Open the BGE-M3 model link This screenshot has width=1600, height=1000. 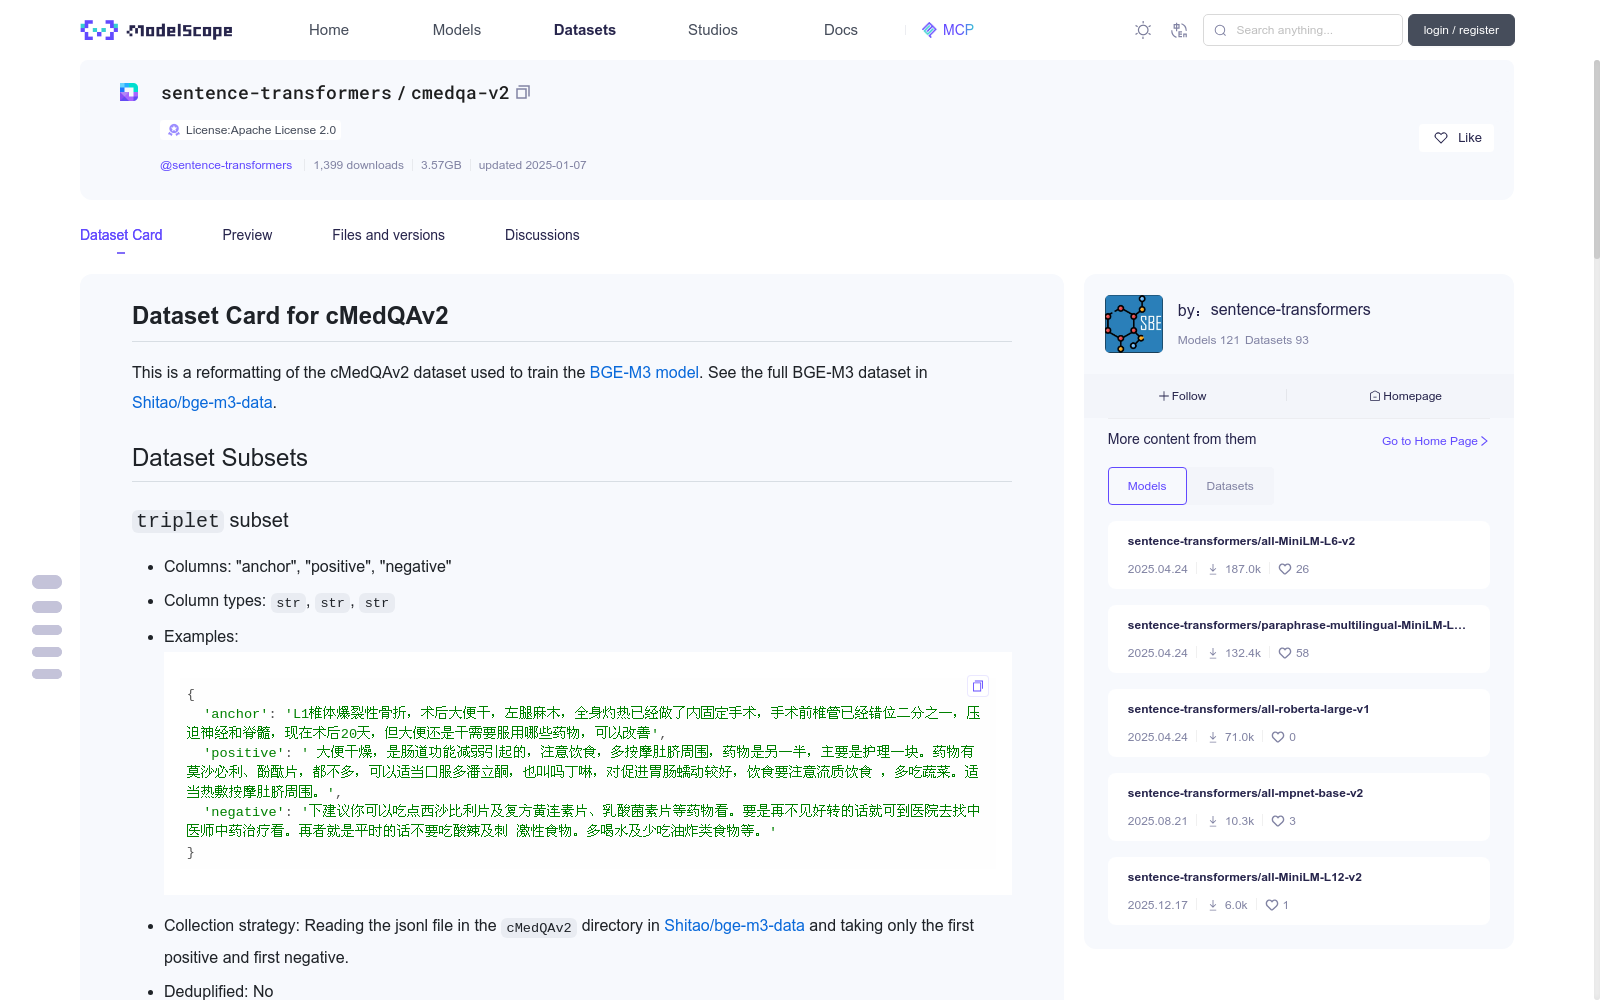point(644,372)
